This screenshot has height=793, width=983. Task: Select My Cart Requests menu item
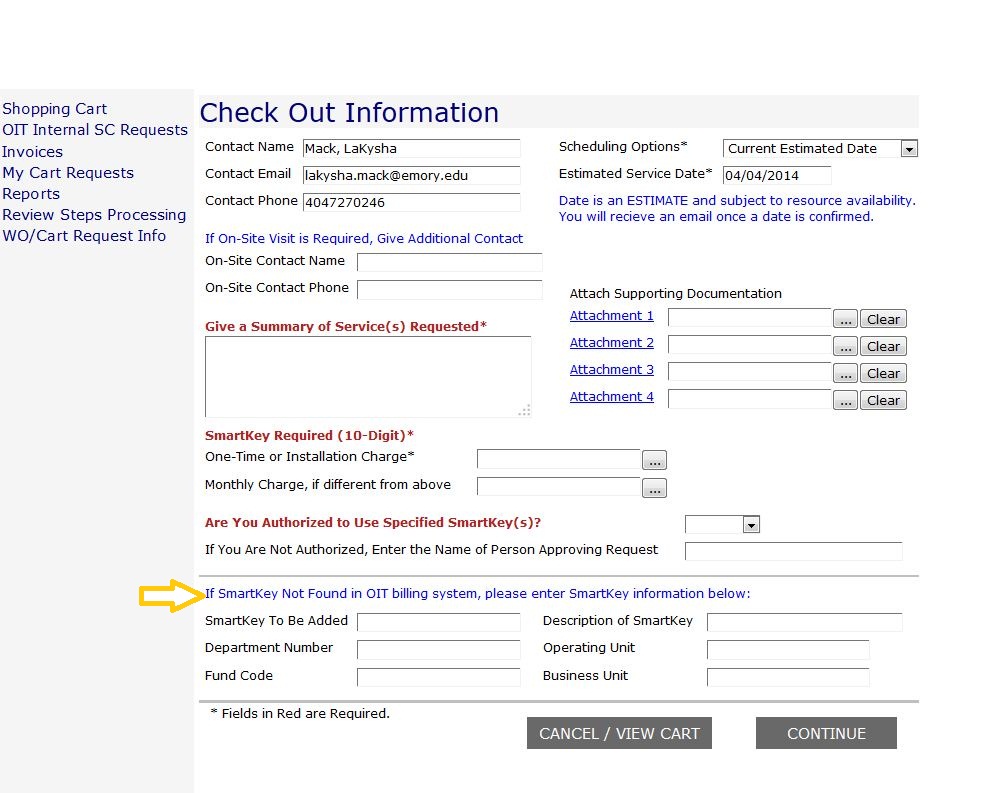[68, 173]
